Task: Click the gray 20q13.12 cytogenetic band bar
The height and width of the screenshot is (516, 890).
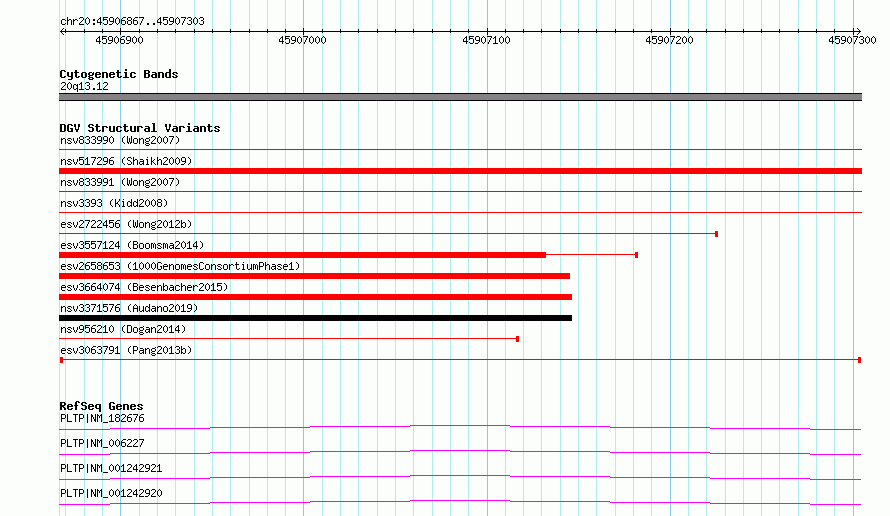Action: click(x=460, y=97)
